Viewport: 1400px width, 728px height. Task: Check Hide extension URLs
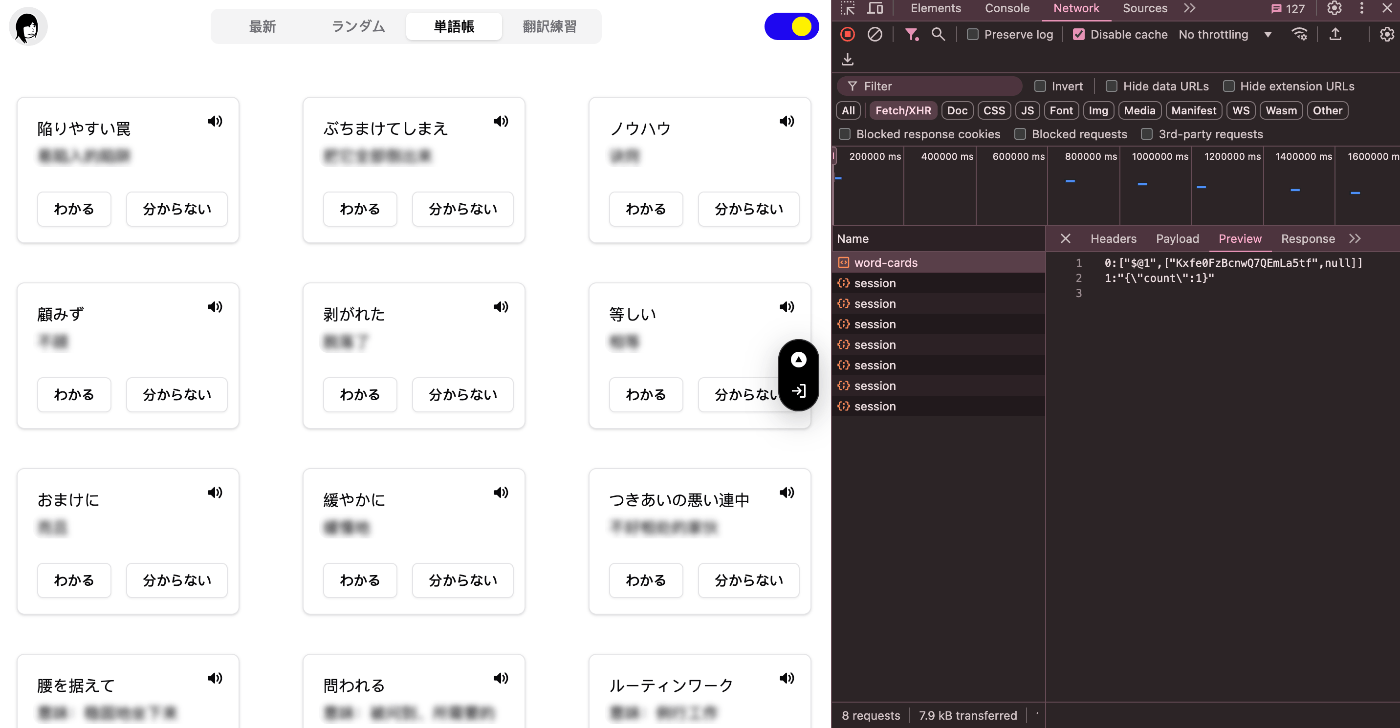[x=1229, y=86]
